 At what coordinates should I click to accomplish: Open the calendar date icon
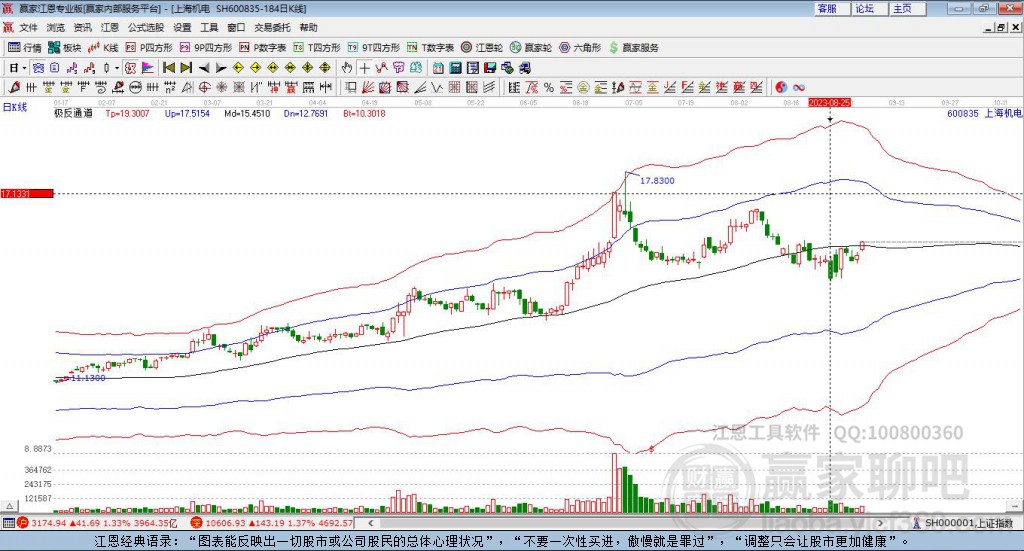[438, 68]
